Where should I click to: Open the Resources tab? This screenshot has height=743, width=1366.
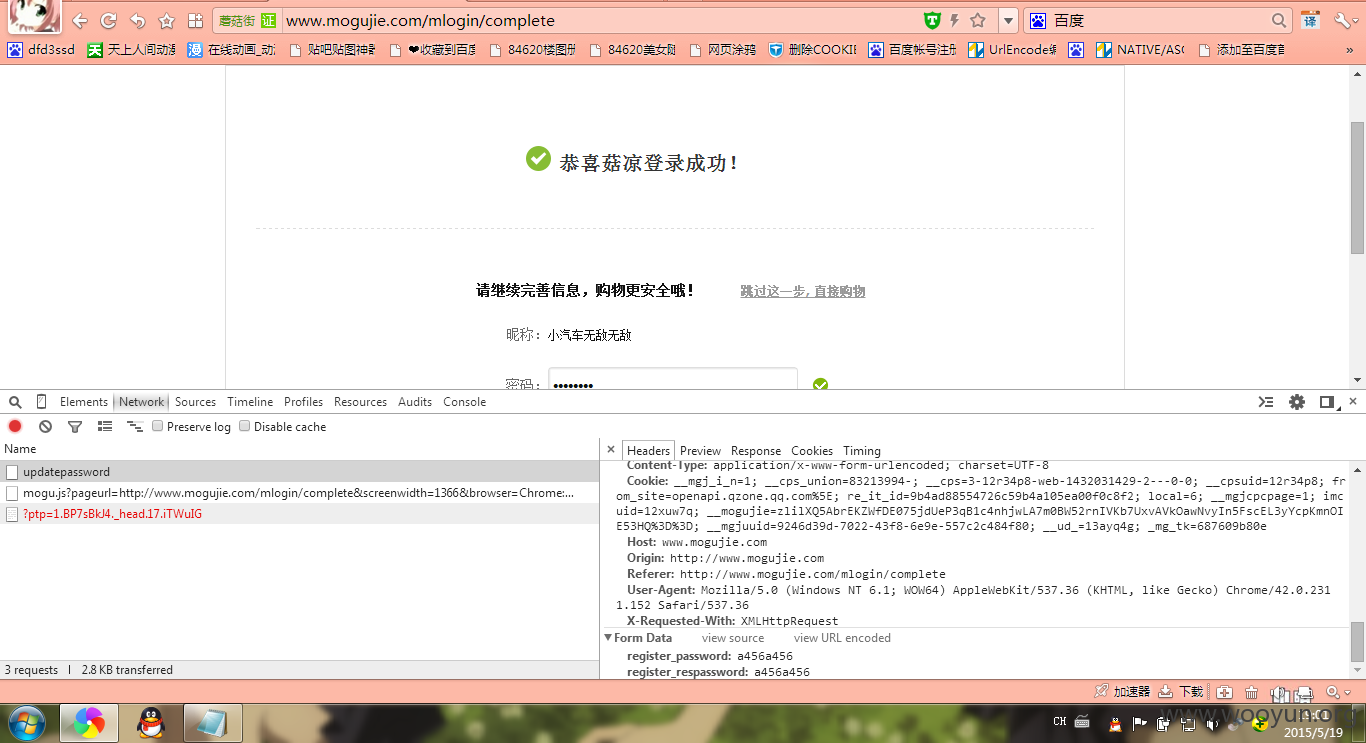pos(360,402)
